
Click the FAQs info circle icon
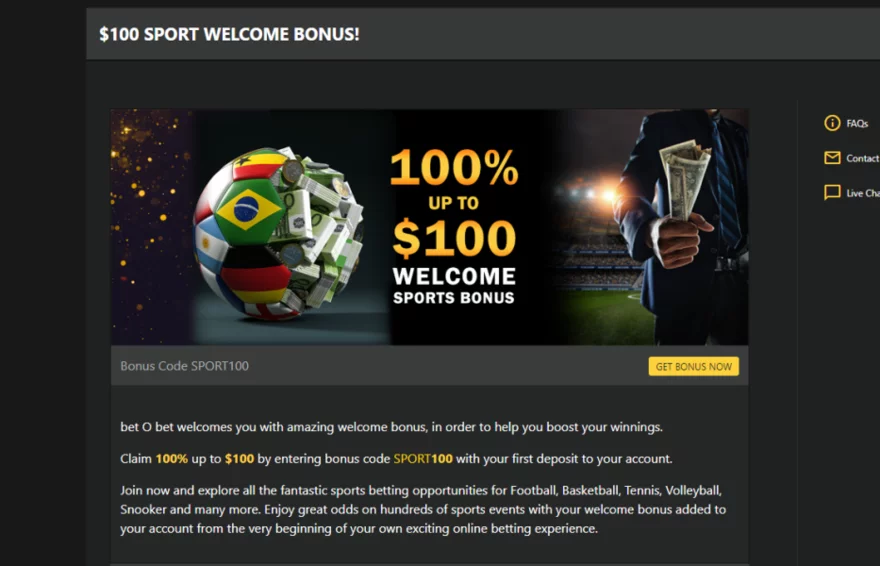click(832, 123)
